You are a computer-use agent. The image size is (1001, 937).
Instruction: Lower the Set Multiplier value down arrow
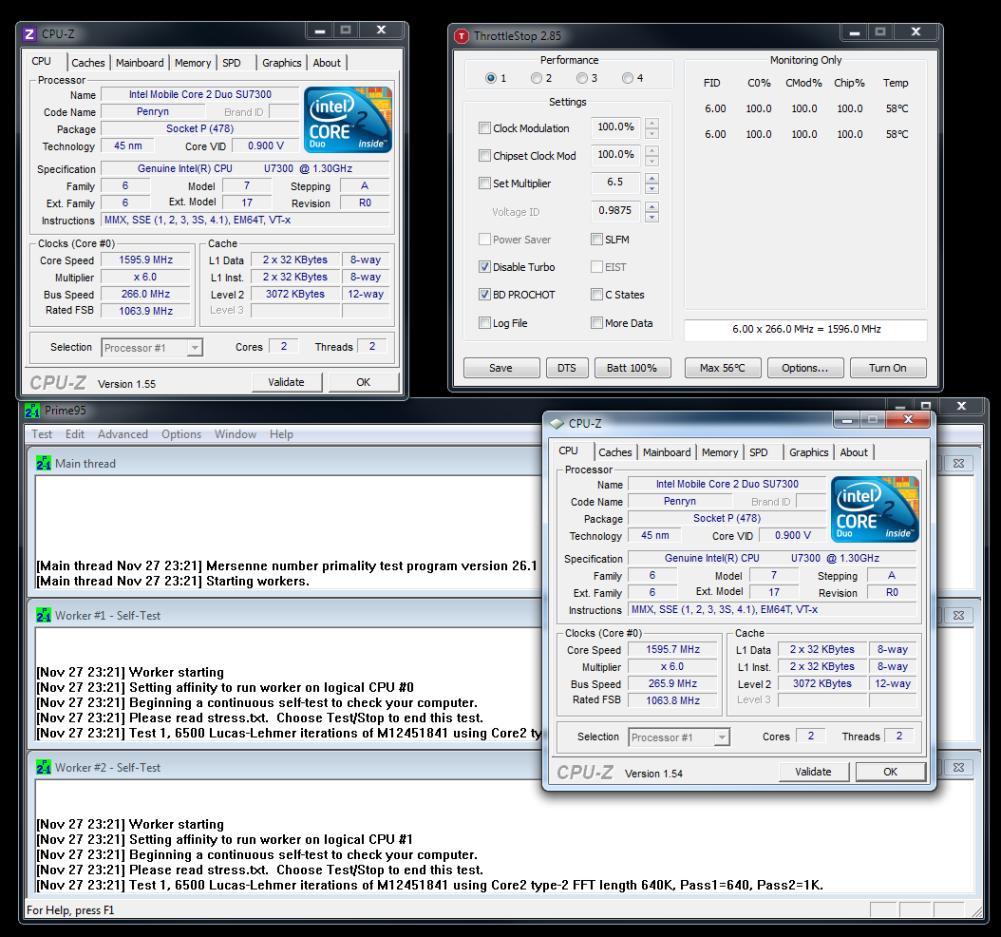[652, 188]
